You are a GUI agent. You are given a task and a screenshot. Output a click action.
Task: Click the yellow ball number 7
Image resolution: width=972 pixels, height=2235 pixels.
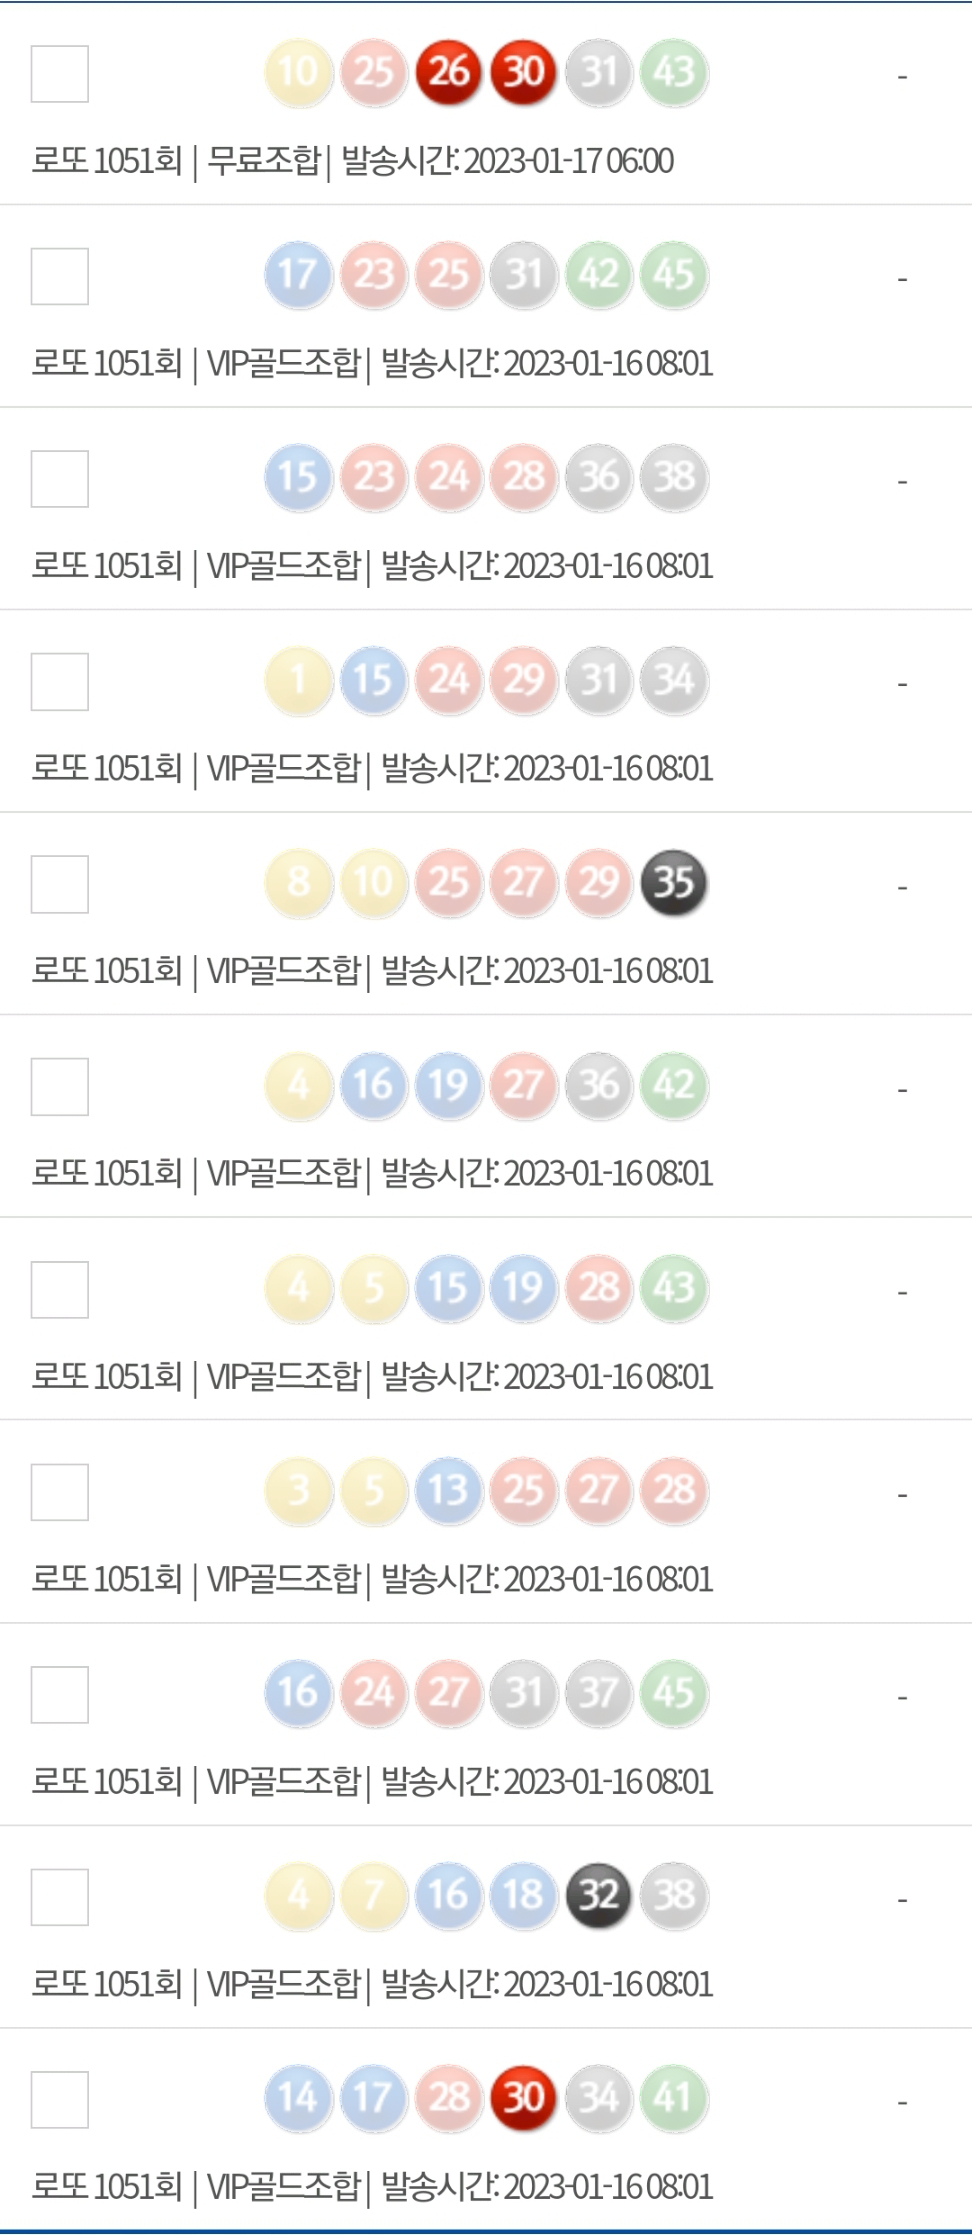(x=373, y=1895)
